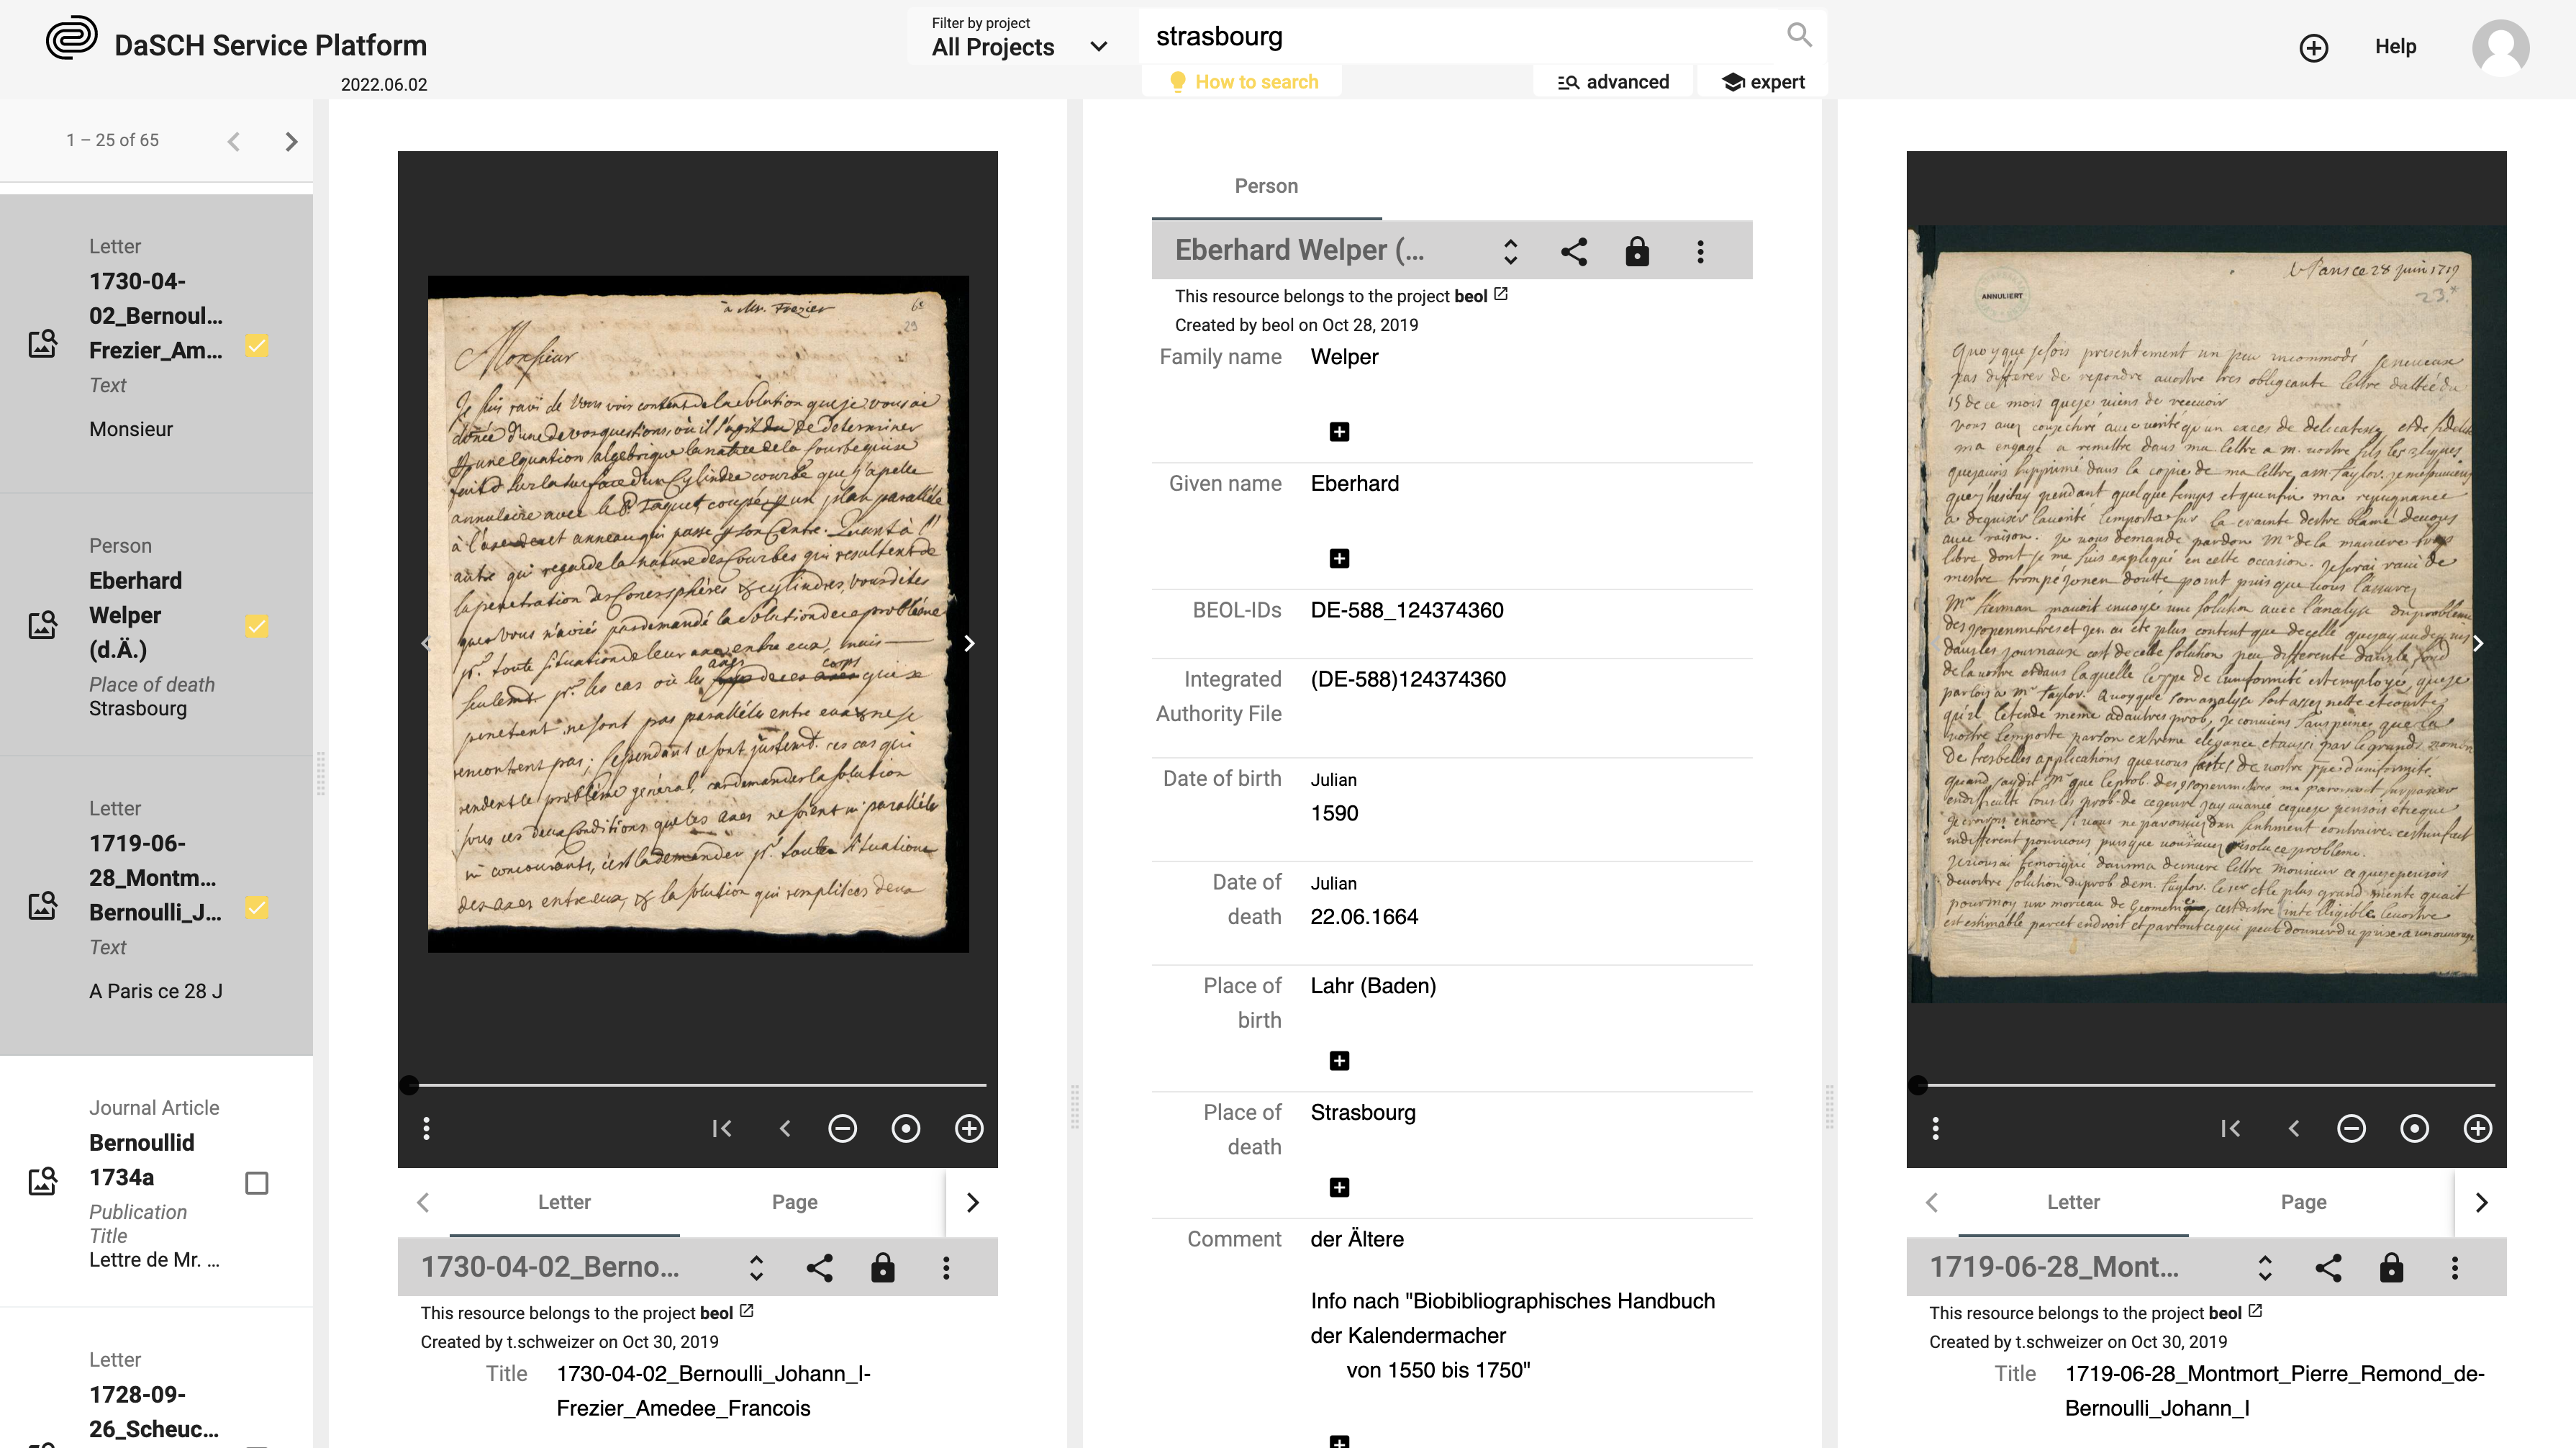Go to previous page of search results
Image resolution: width=2576 pixels, height=1448 pixels.
pyautogui.click(x=233, y=142)
